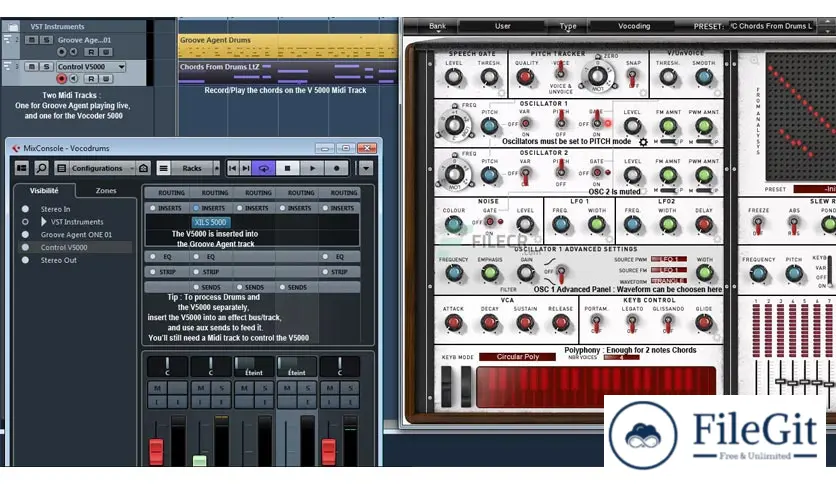Click Oscillator 1 settings gear icon
This screenshot has width=836, height=484.
coord(643,143)
